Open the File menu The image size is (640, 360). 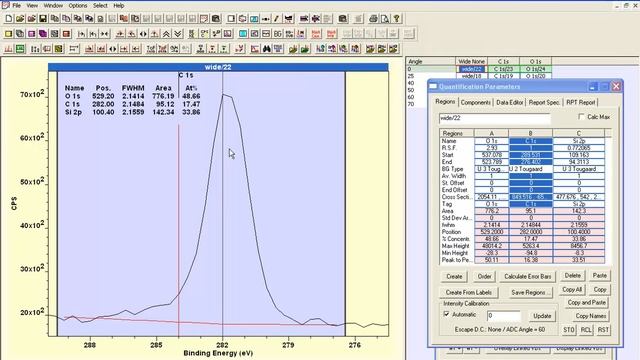point(16,6)
